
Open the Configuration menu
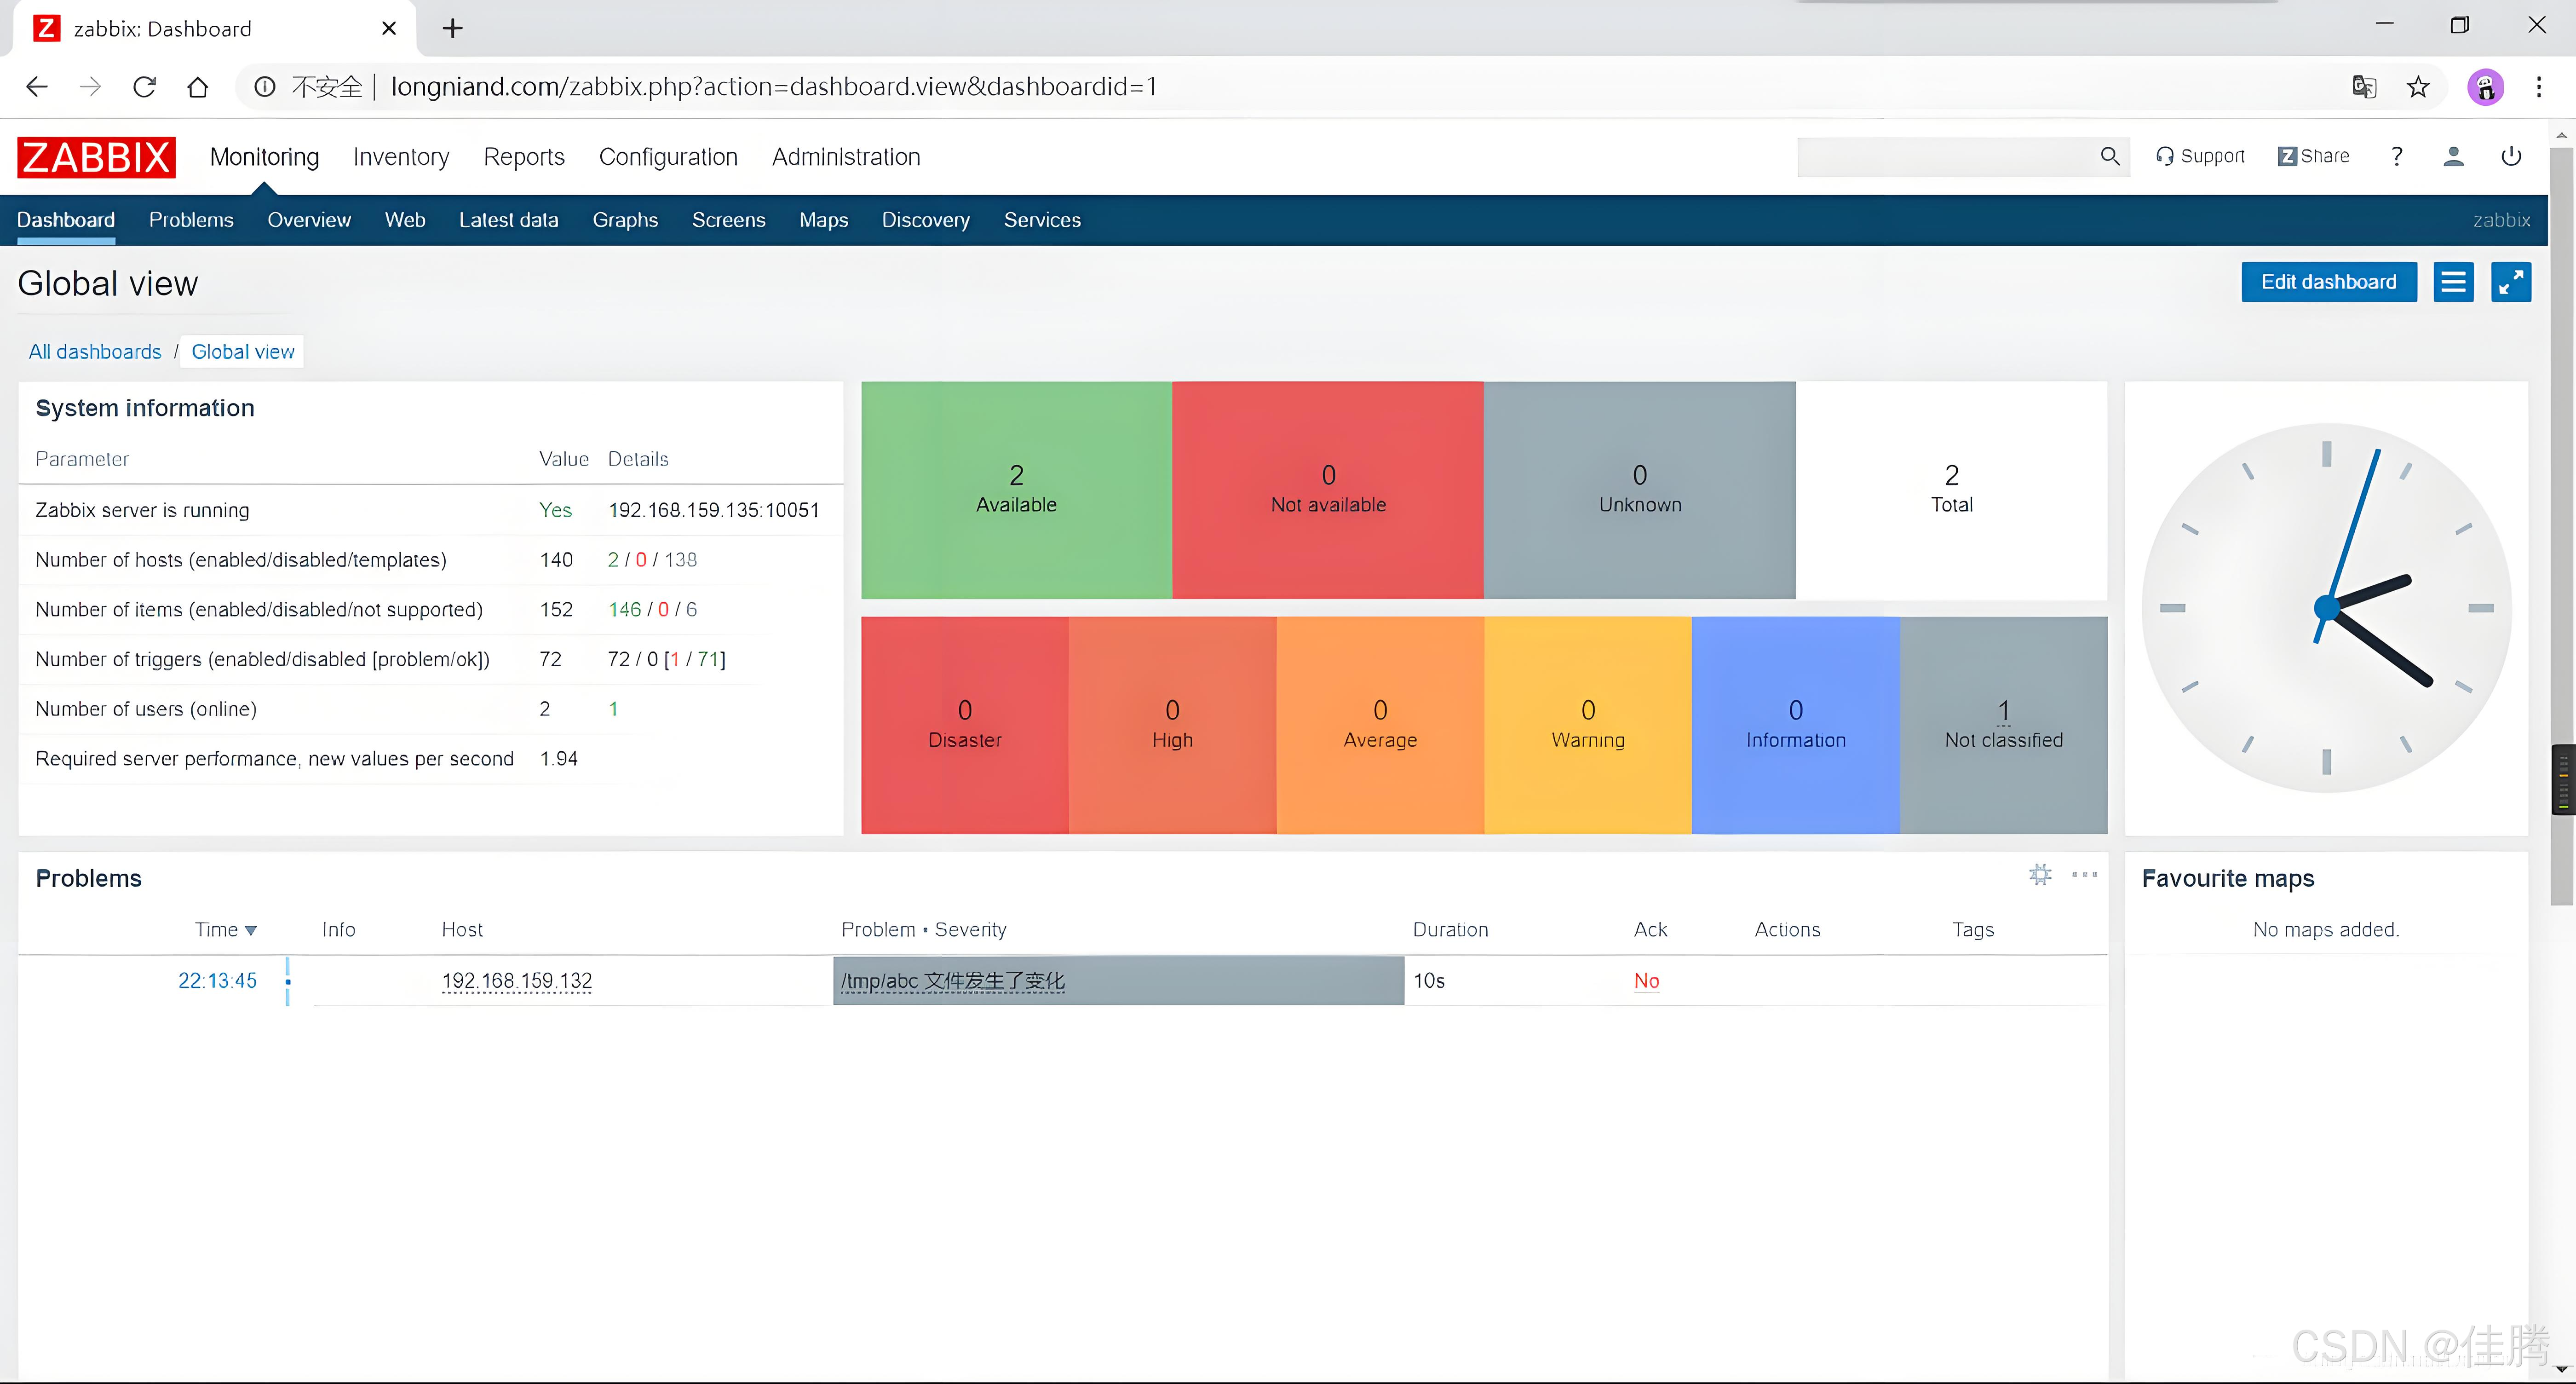668,157
